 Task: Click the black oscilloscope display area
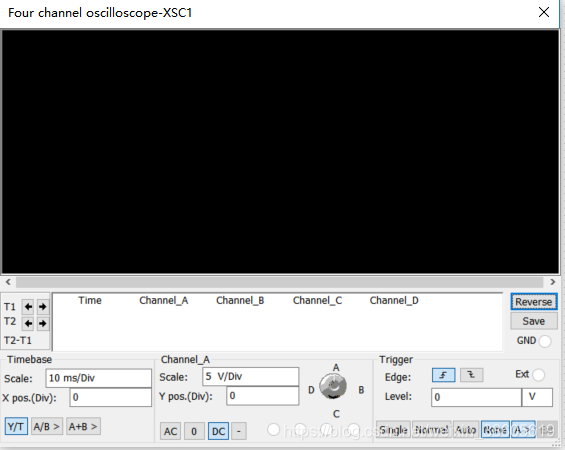(x=280, y=152)
